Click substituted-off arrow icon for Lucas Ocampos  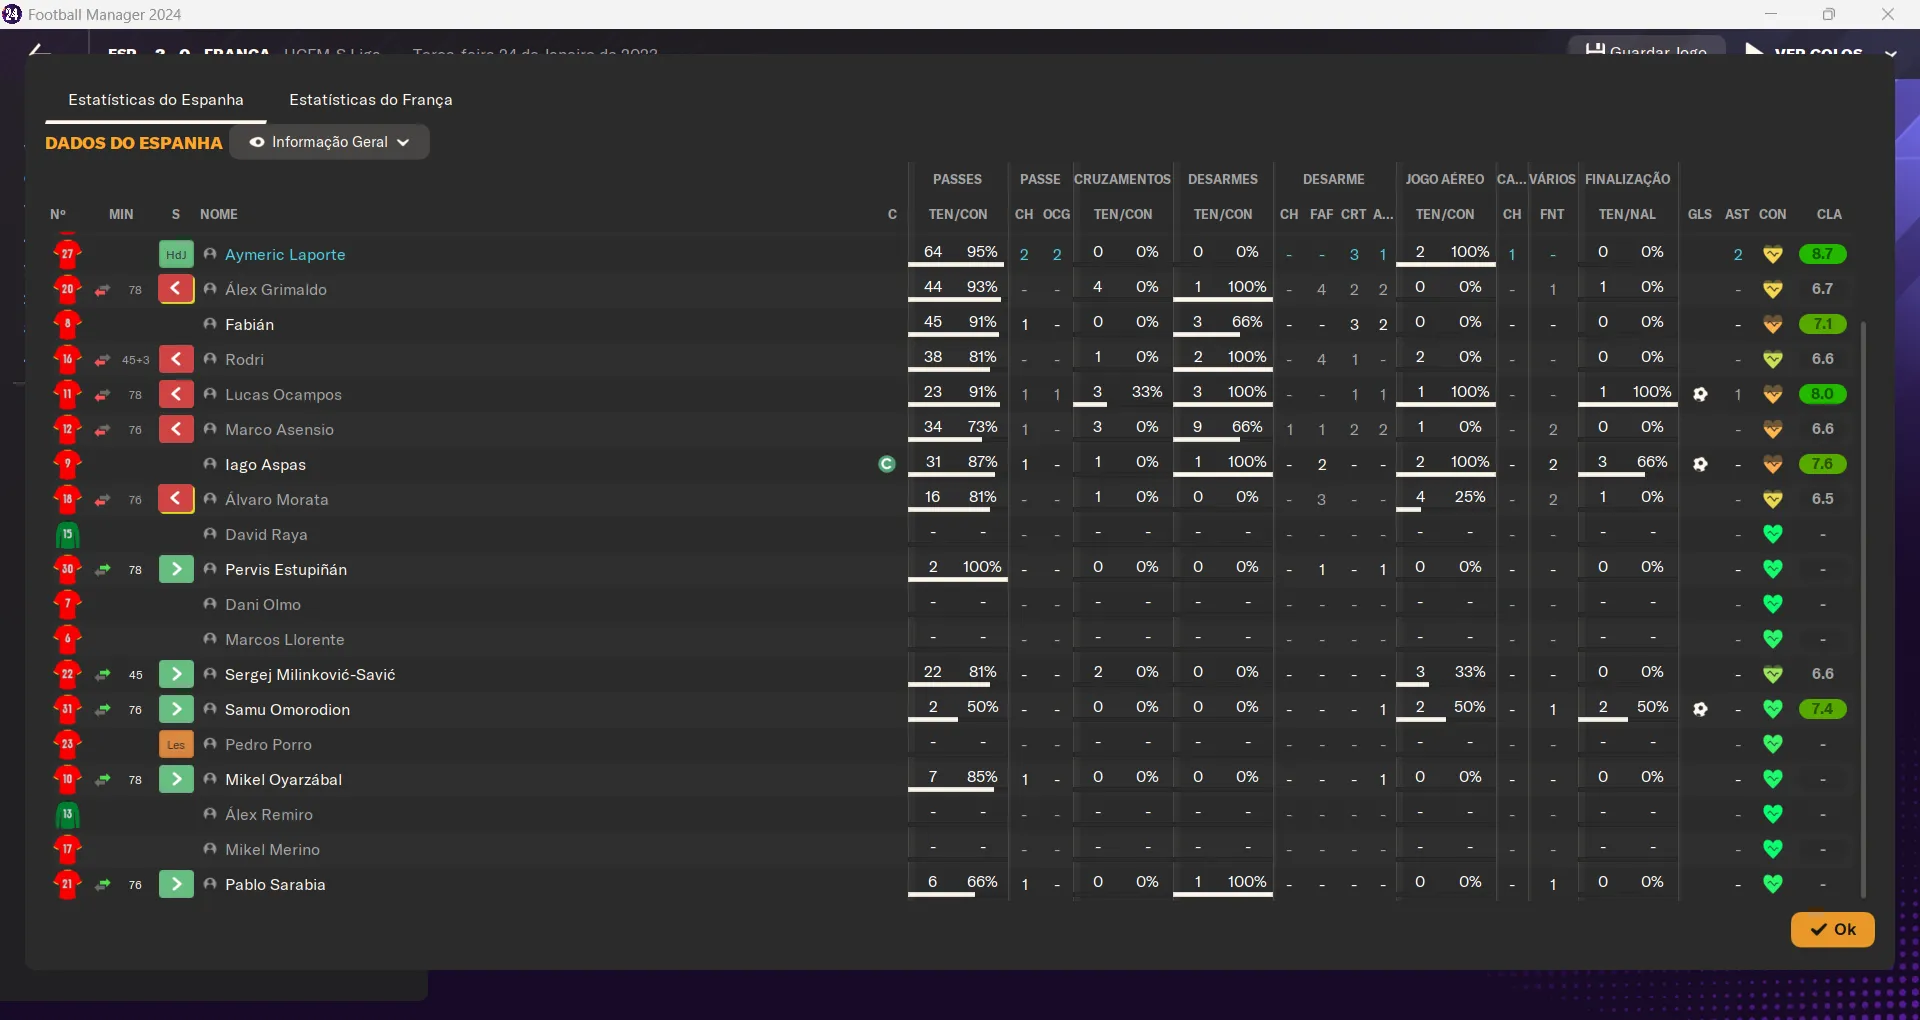point(176,395)
